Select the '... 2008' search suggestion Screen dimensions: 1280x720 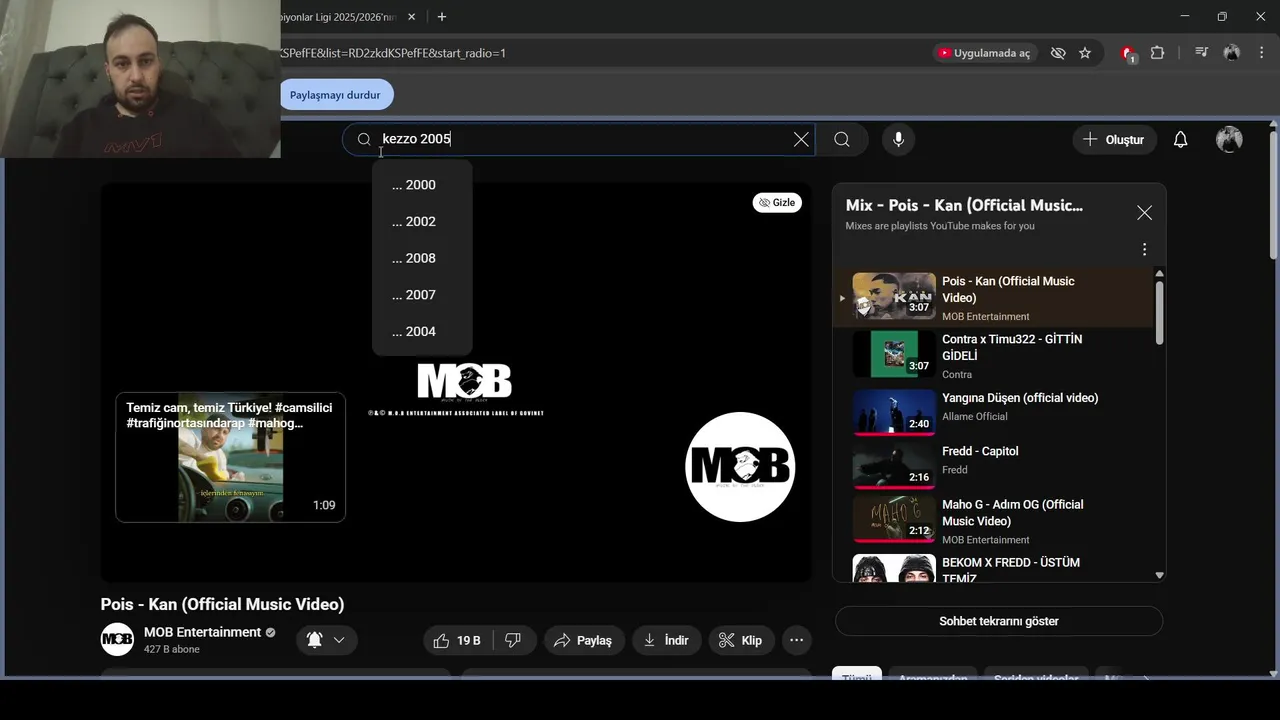click(422, 258)
